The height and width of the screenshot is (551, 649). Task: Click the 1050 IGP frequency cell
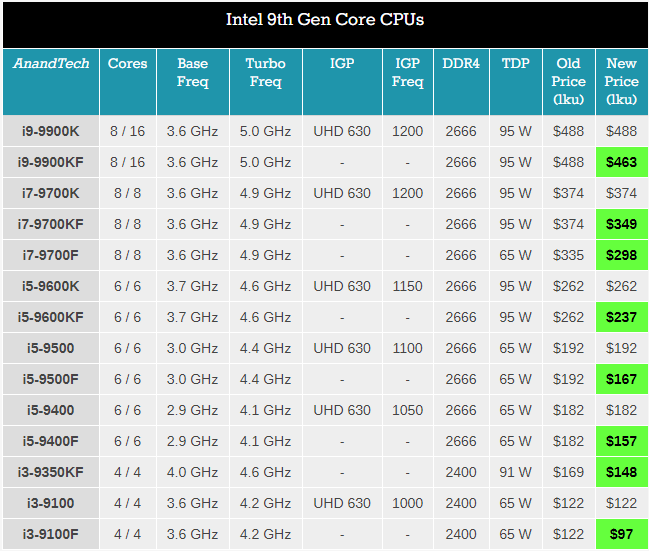[408, 411]
